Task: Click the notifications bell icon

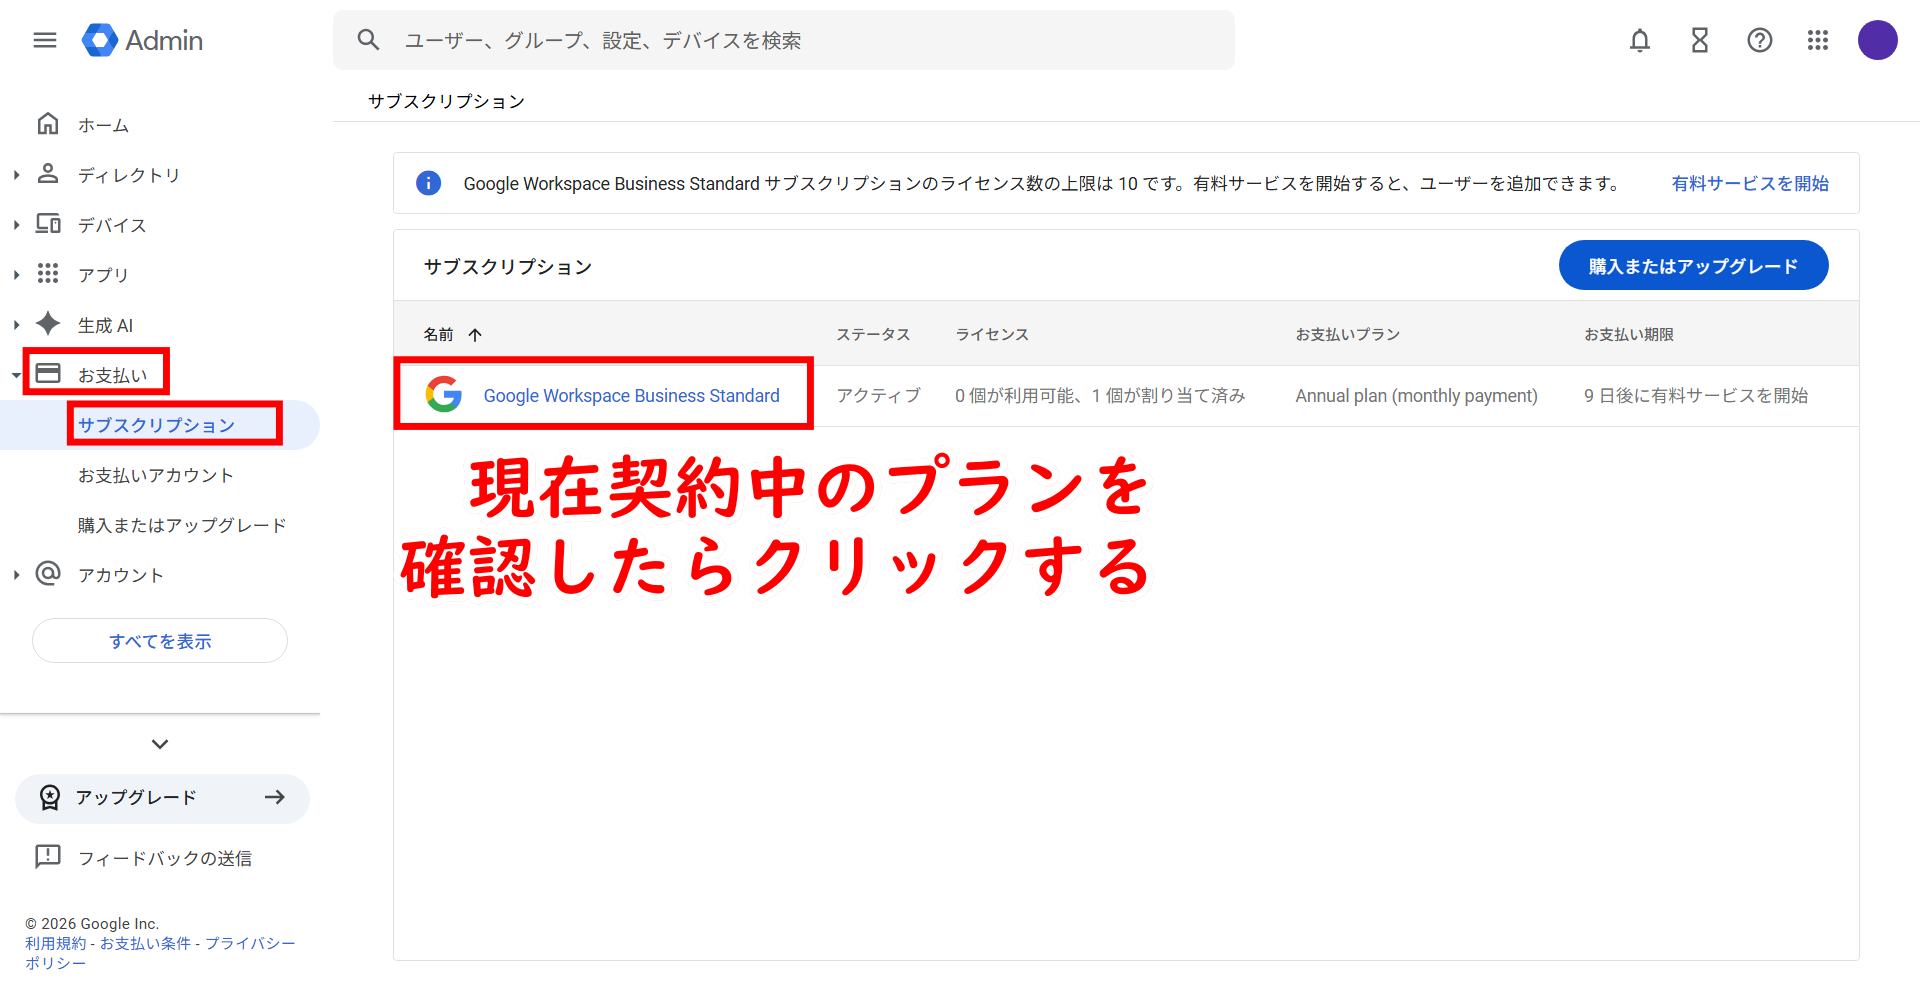Action: [x=1640, y=40]
